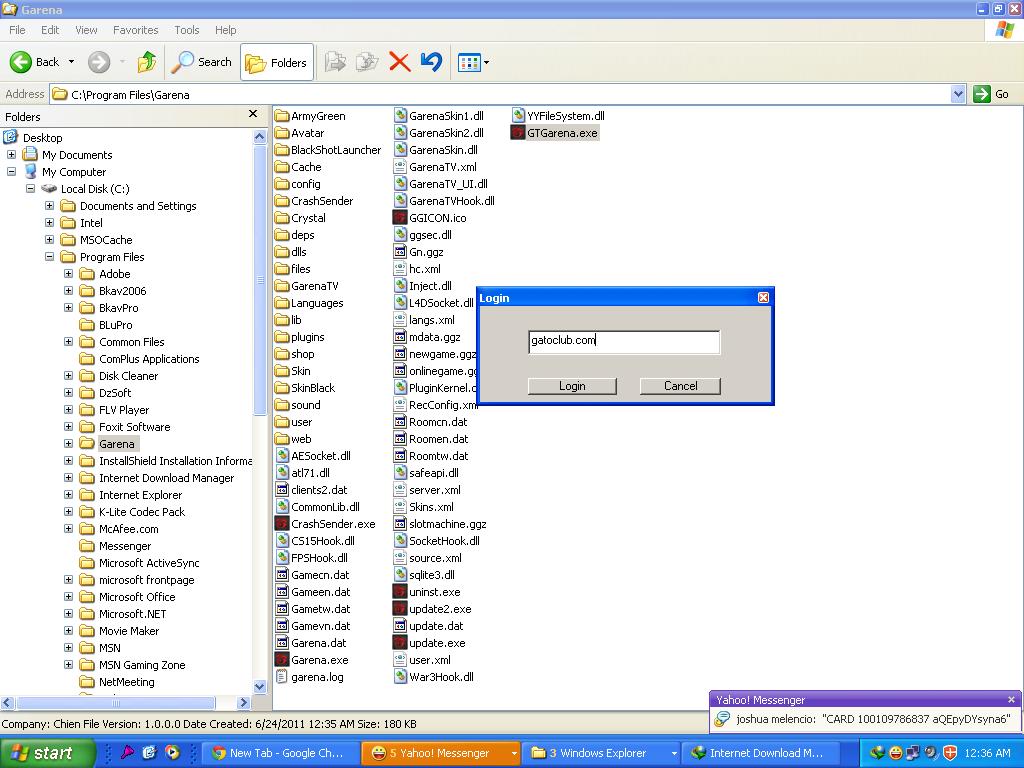Click the red Delete toolbar icon
The height and width of the screenshot is (768, 1024).
[399, 62]
